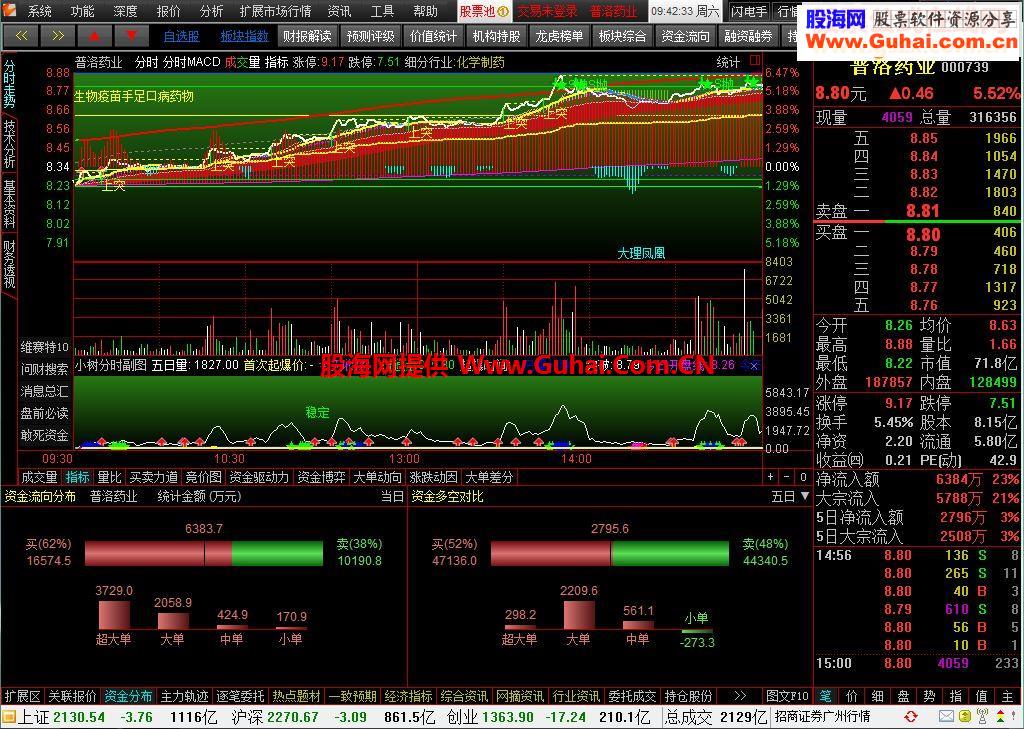Click the 闪电手 button
The height and width of the screenshot is (729, 1024).
748,11
